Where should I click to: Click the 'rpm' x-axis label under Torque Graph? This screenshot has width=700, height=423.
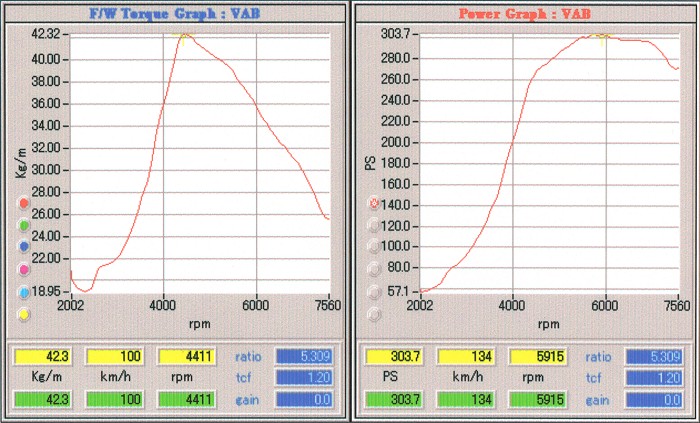pyautogui.click(x=200, y=324)
